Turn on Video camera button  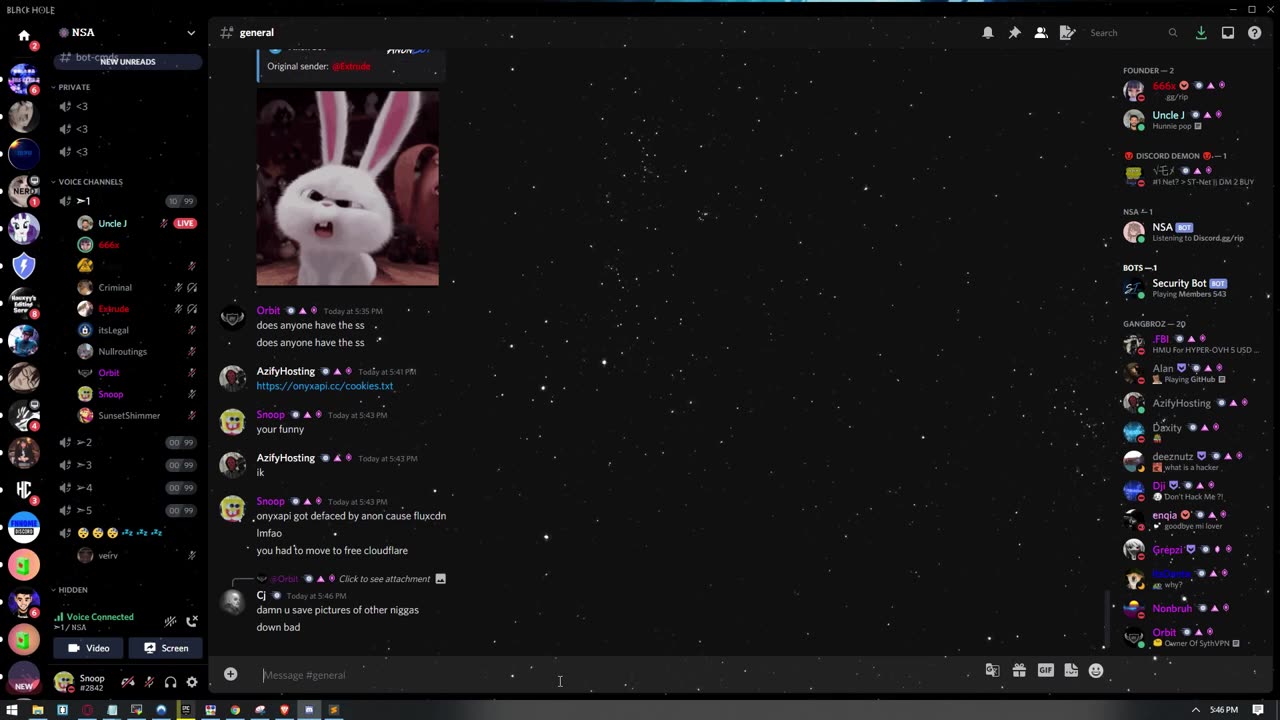point(88,648)
